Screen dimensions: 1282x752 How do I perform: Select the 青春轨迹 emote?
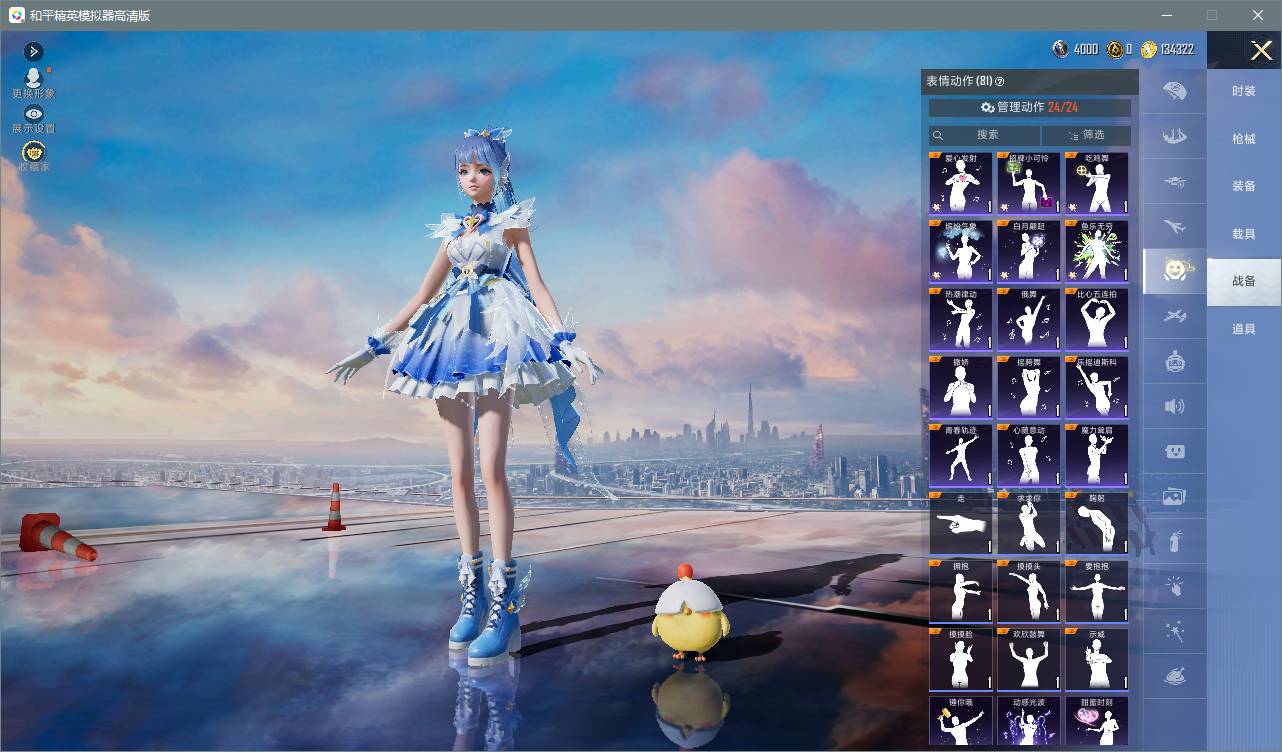click(x=961, y=455)
